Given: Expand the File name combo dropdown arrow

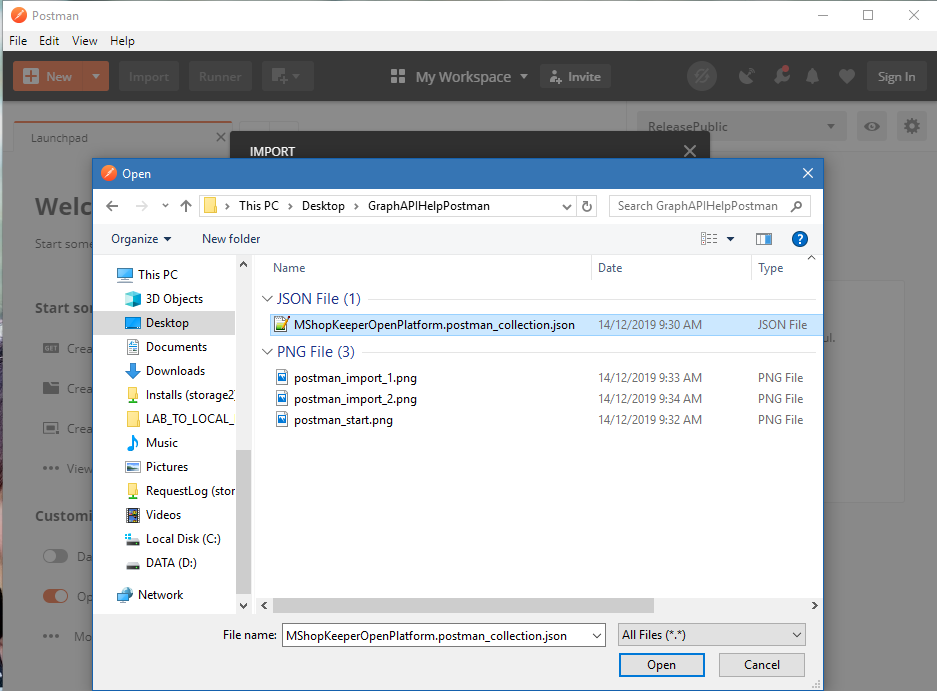Looking at the screenshot, I should (596, 635).
